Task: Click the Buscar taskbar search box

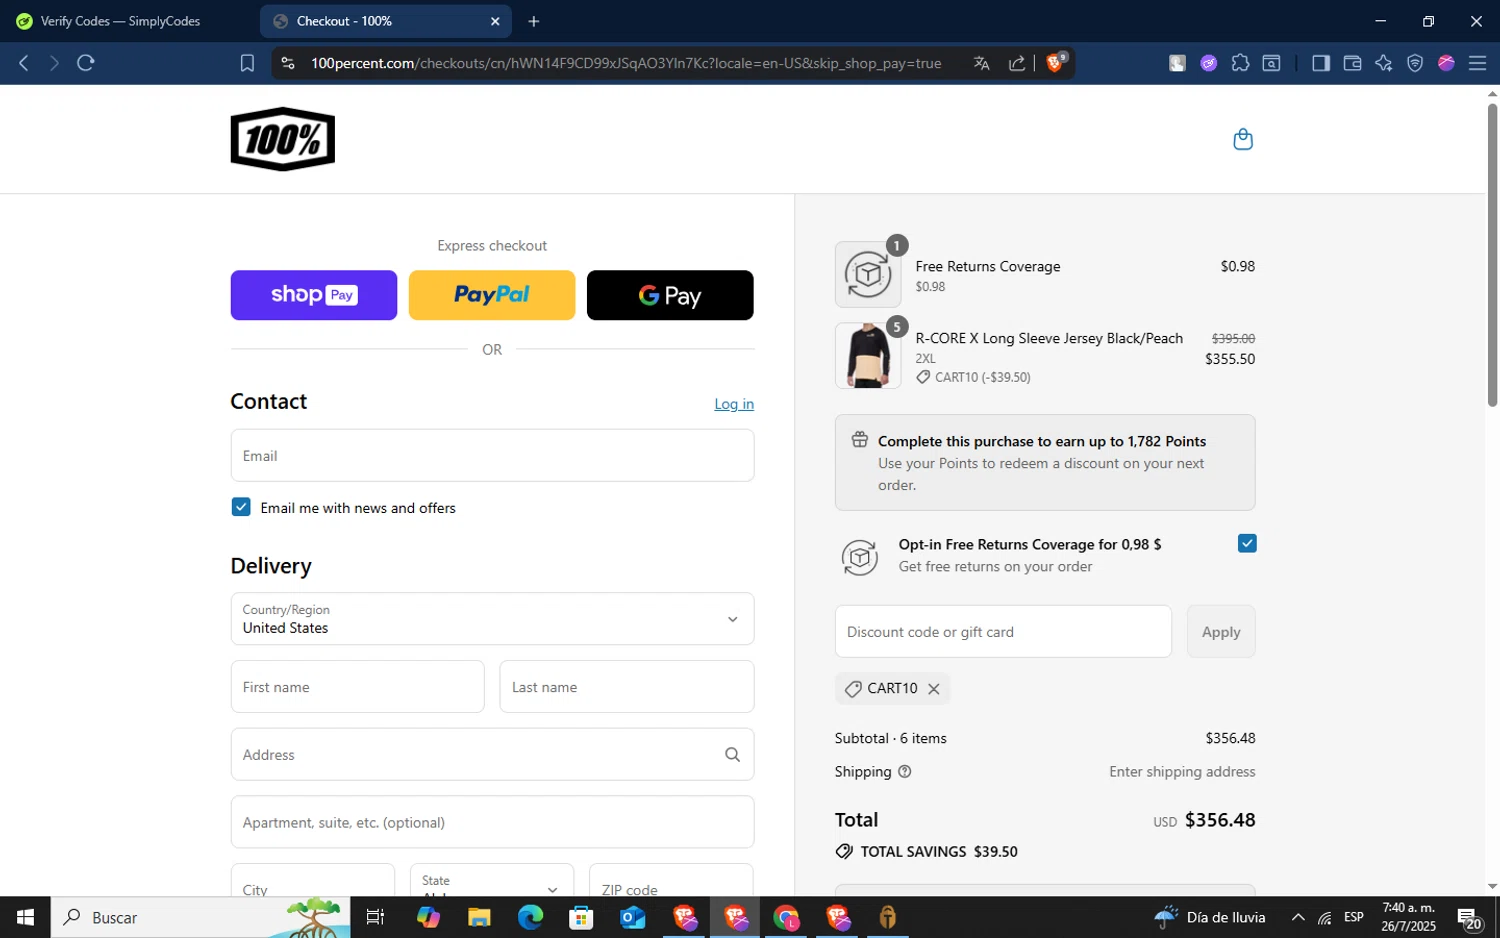Action: [x=201, y=917]
